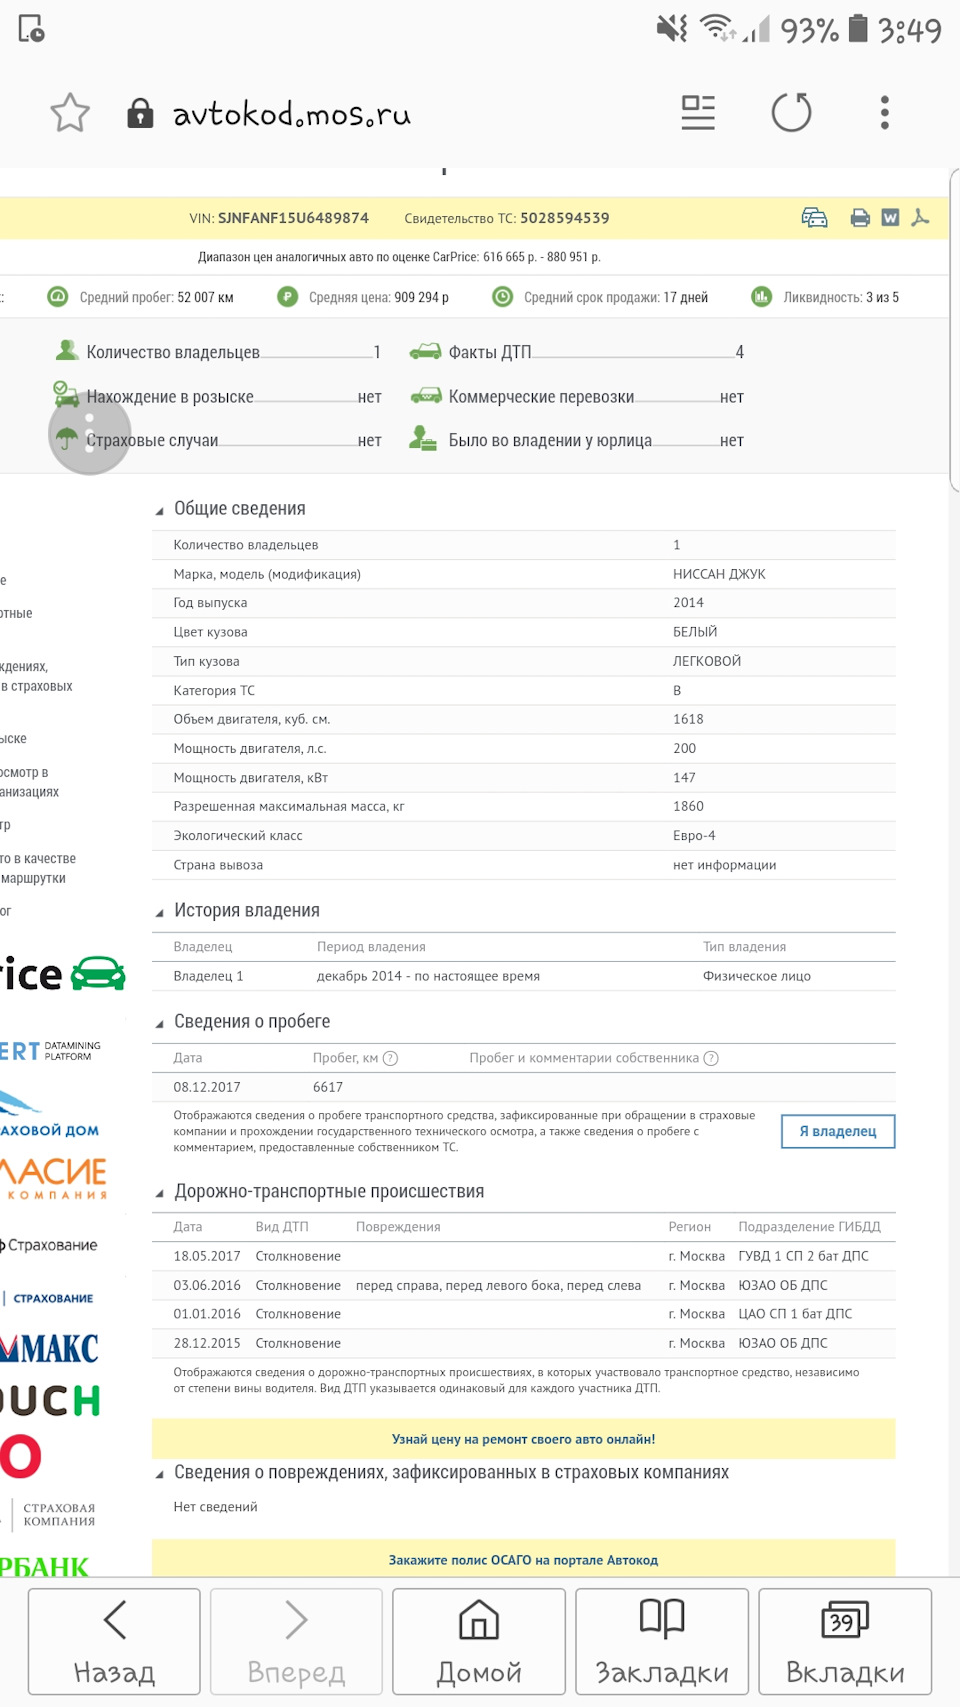This screenshot has width=960, height=1707.
Task: Click the car comparison icon in VIN bar
Action: pyautogui.click(x=815, y=218)
